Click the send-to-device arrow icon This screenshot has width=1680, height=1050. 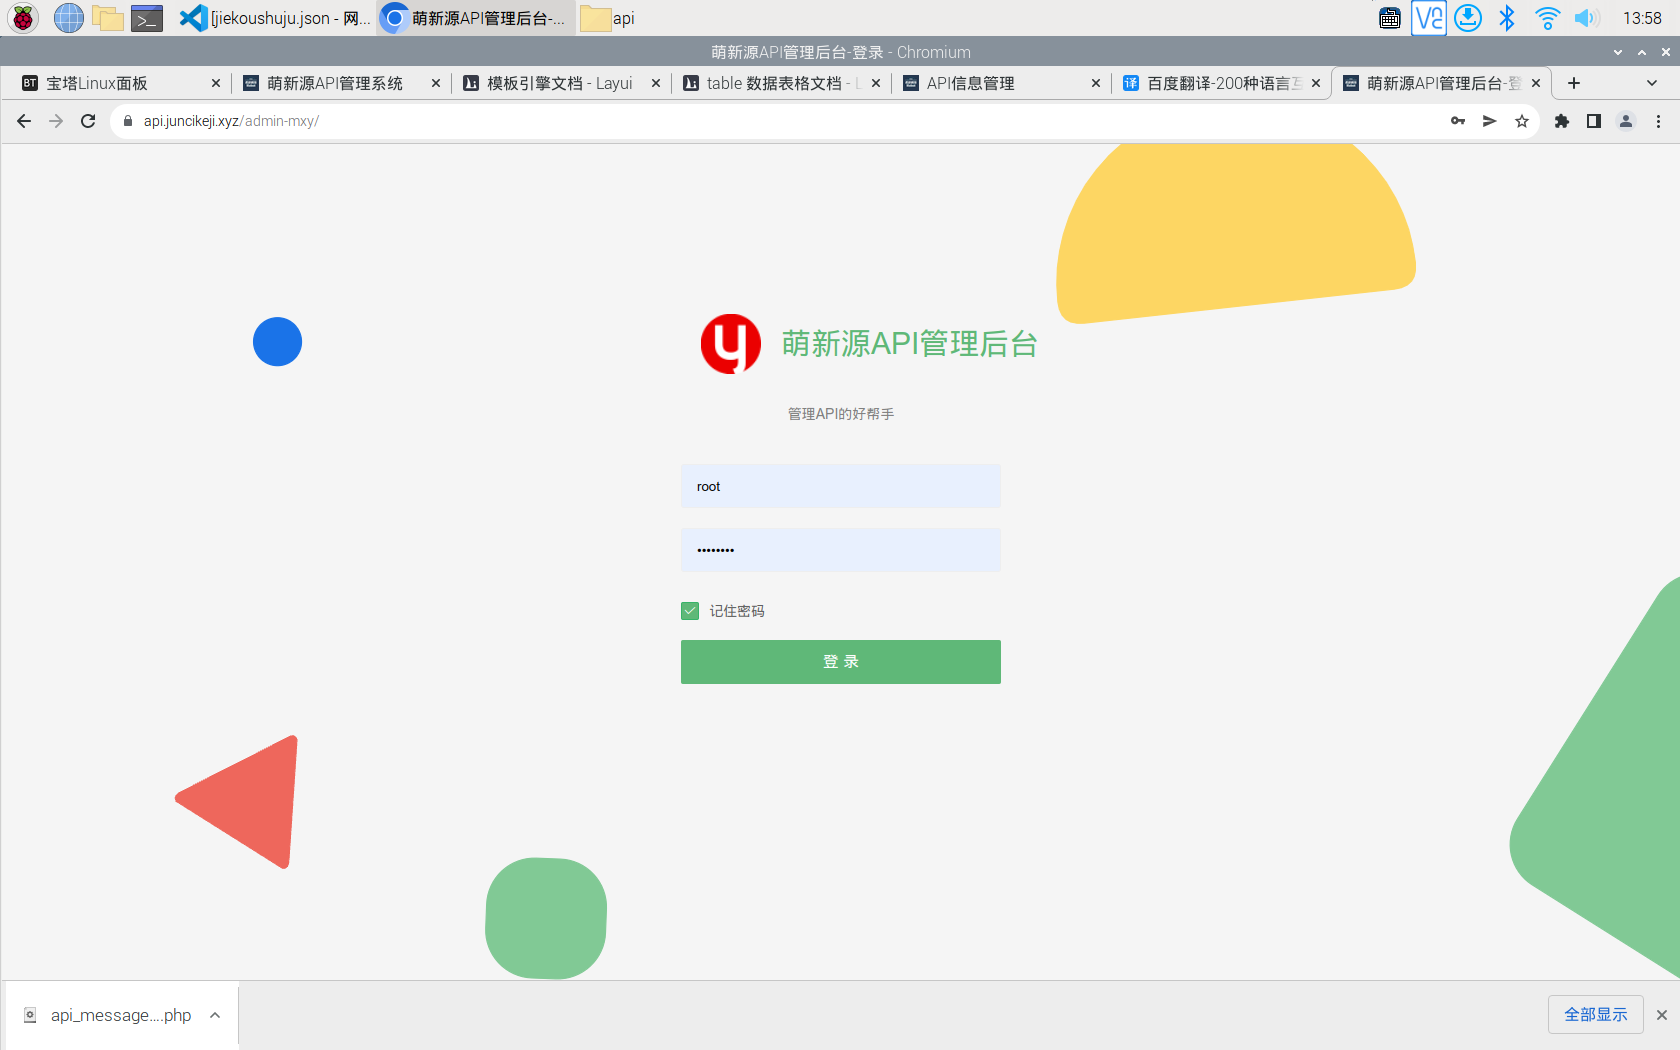[1490, 120]
